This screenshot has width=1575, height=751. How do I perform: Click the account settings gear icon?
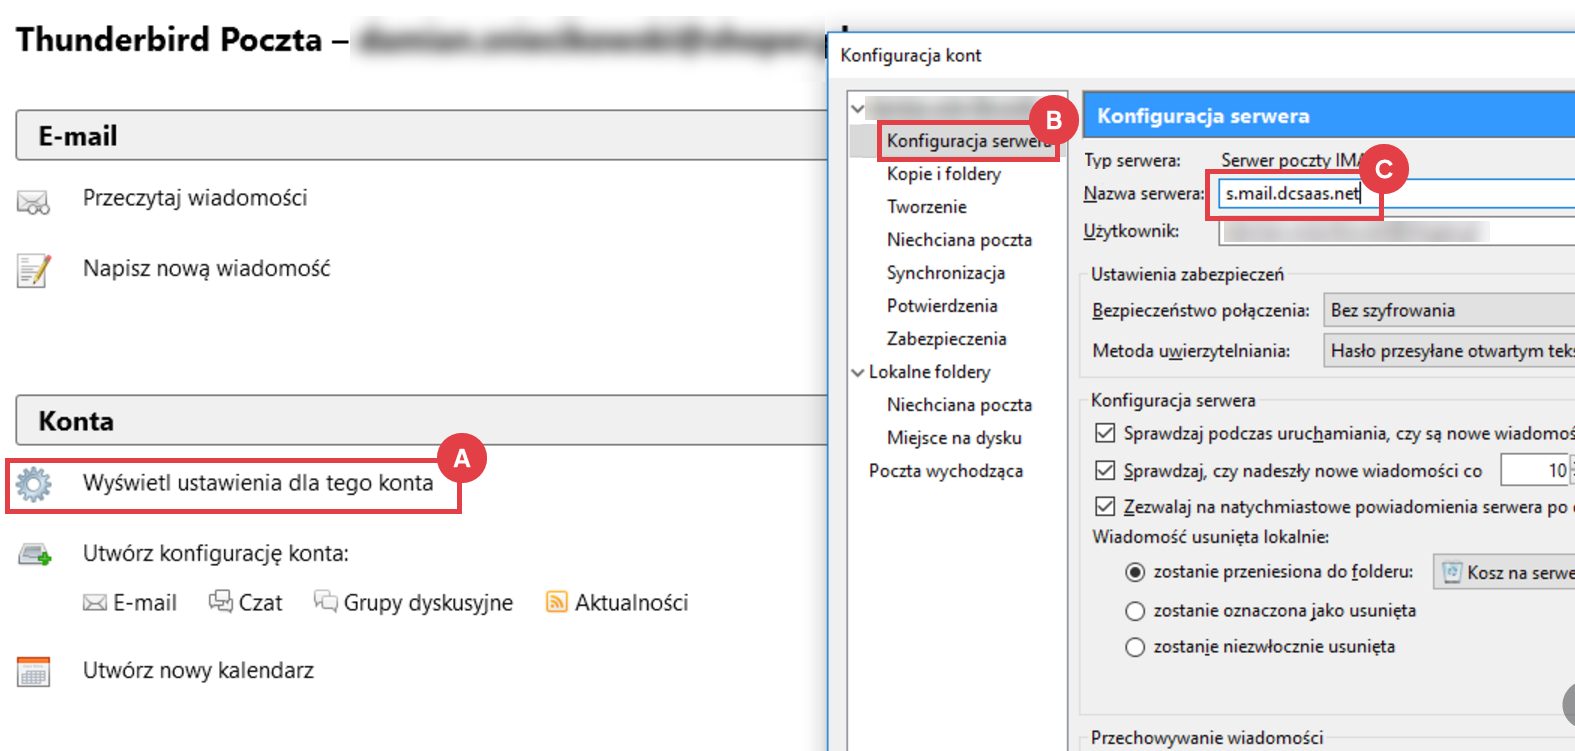click(x=34, y=484)
